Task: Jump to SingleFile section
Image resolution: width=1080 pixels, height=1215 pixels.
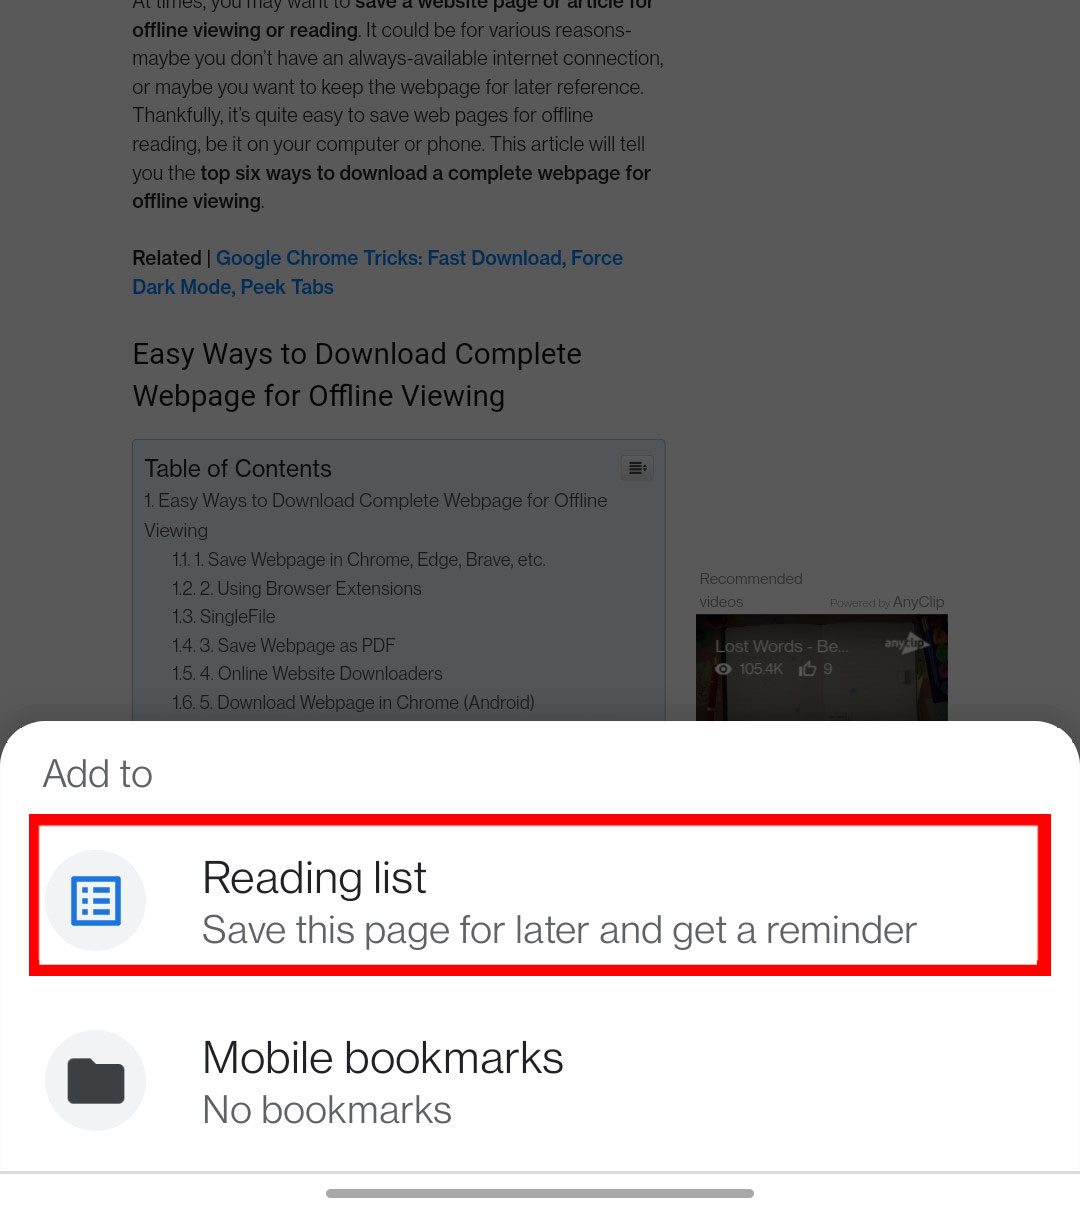Action: (224, 617)
